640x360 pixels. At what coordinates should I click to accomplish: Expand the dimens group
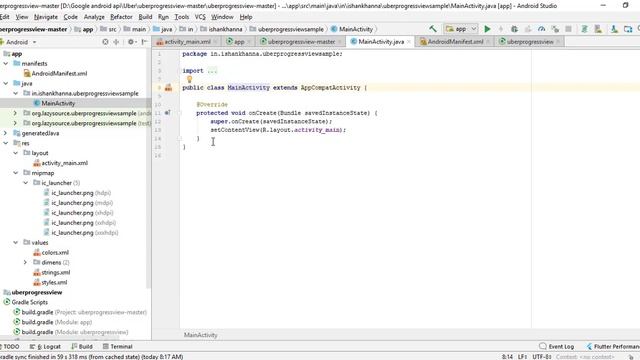(x=25, y=262)
